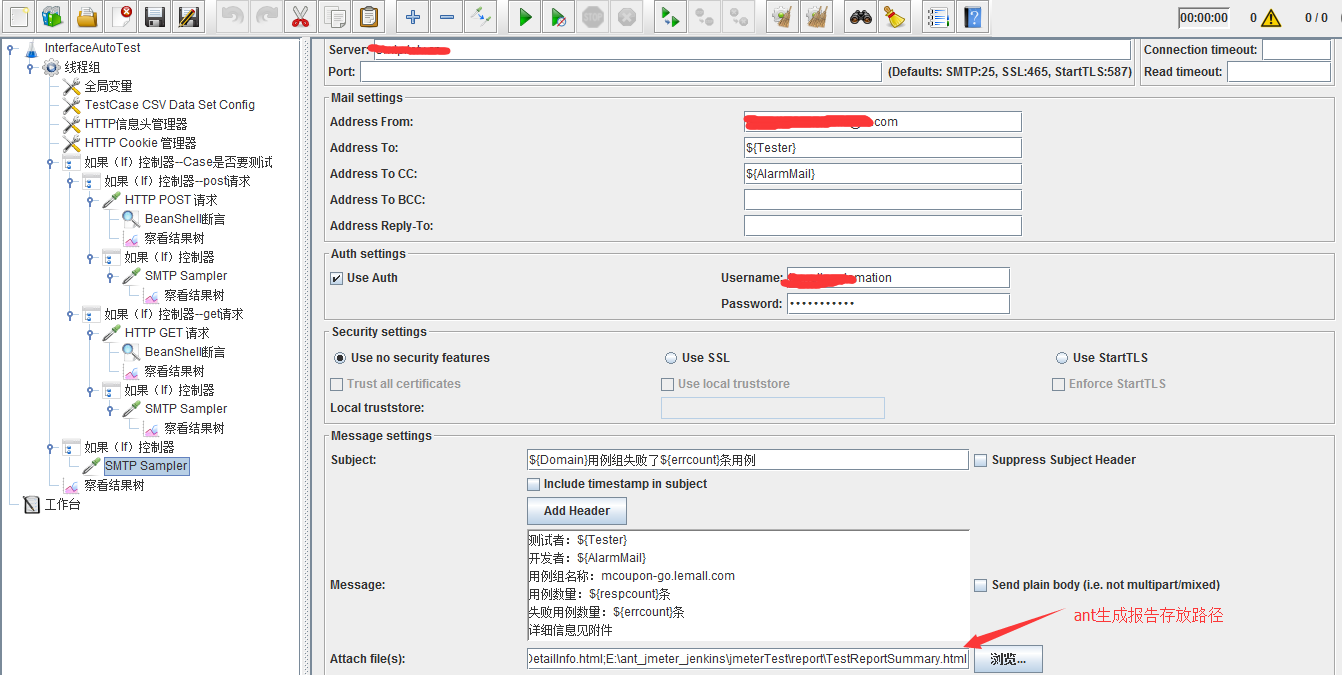The height and width of the screenshot is (675, 1342).
Task: Select the Use SSL radio button
Action: pyautogui.click(x=671, y=358)
